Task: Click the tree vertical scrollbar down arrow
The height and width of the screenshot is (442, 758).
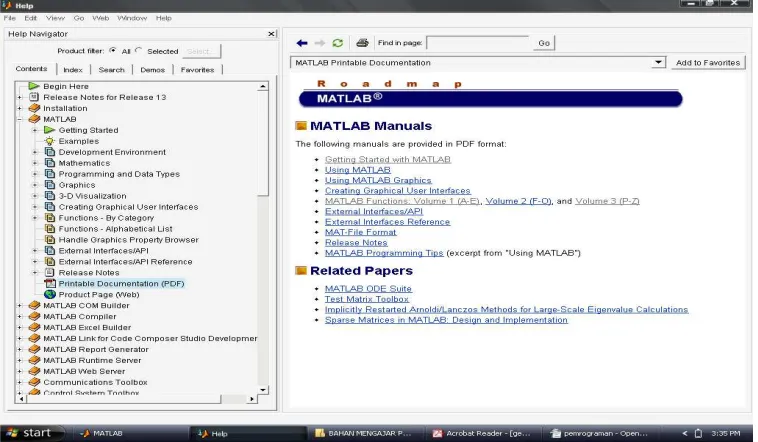Action: point(263,389)
